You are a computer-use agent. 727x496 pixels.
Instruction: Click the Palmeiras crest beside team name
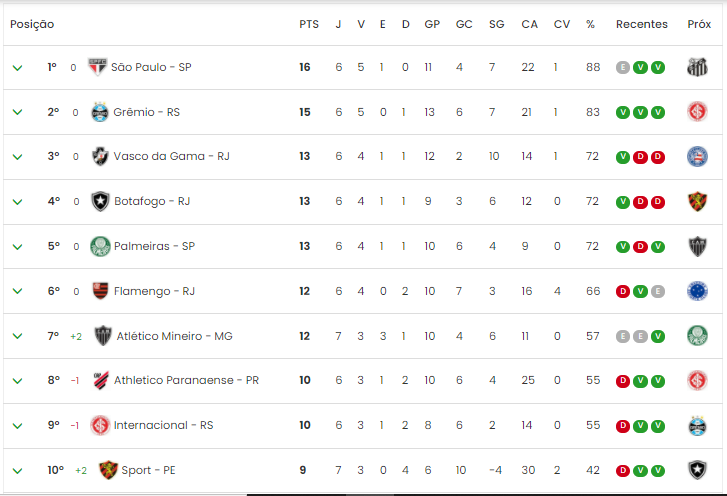point(100,246)
